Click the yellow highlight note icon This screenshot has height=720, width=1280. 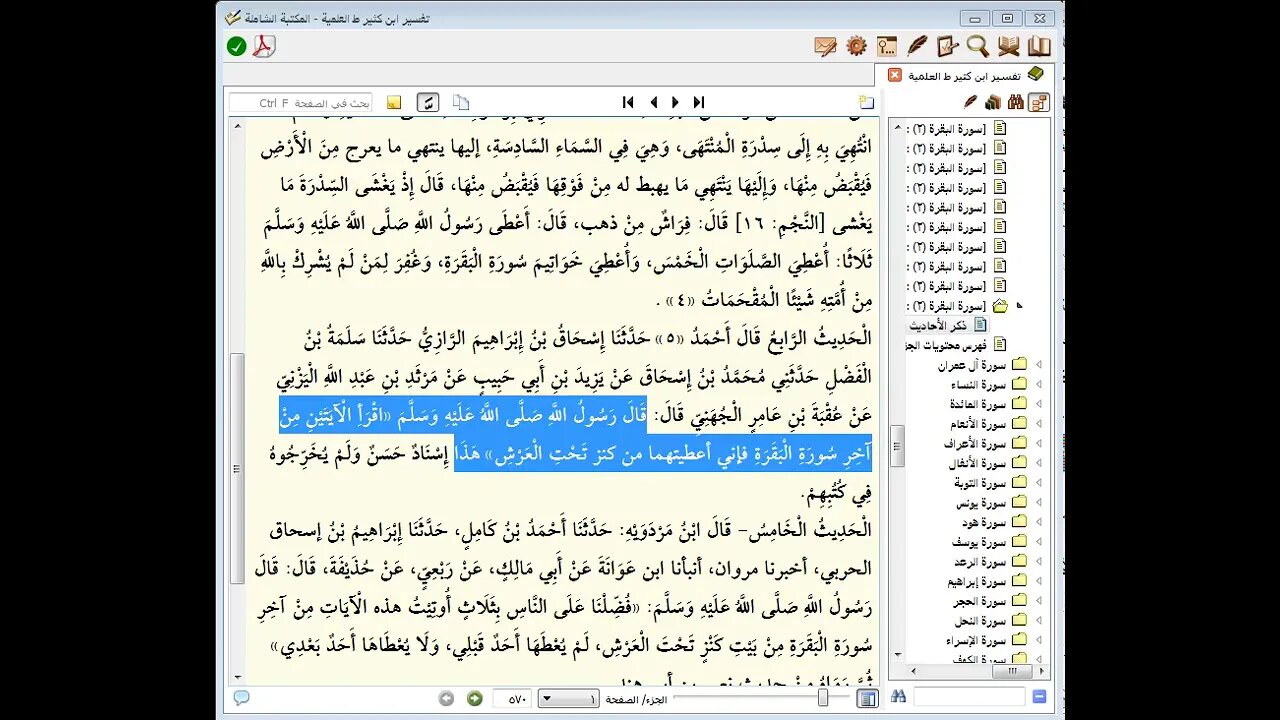394,102
